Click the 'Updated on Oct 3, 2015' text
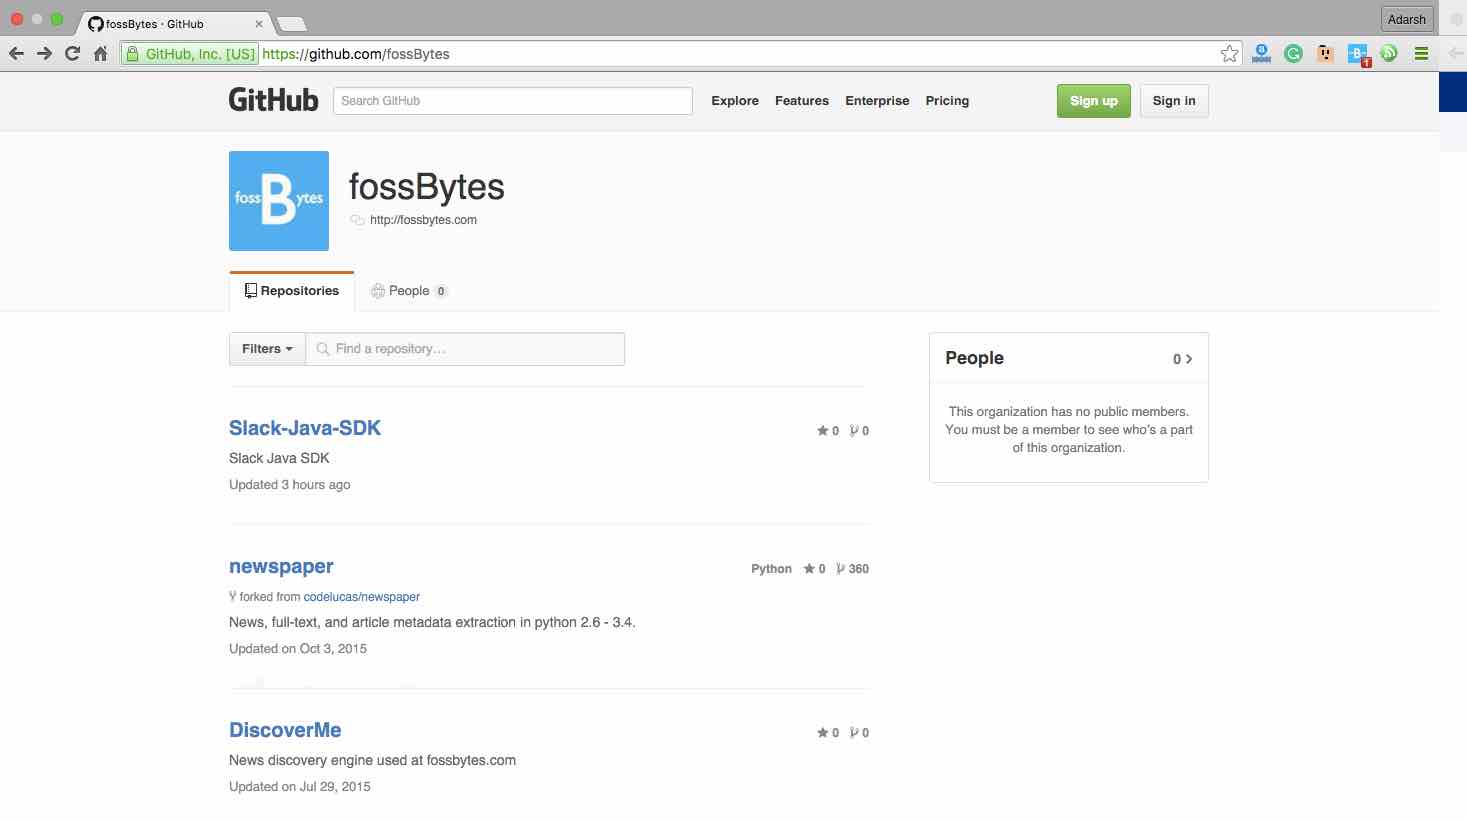Viewport: 1467px width, 822px height. (298, 649)
